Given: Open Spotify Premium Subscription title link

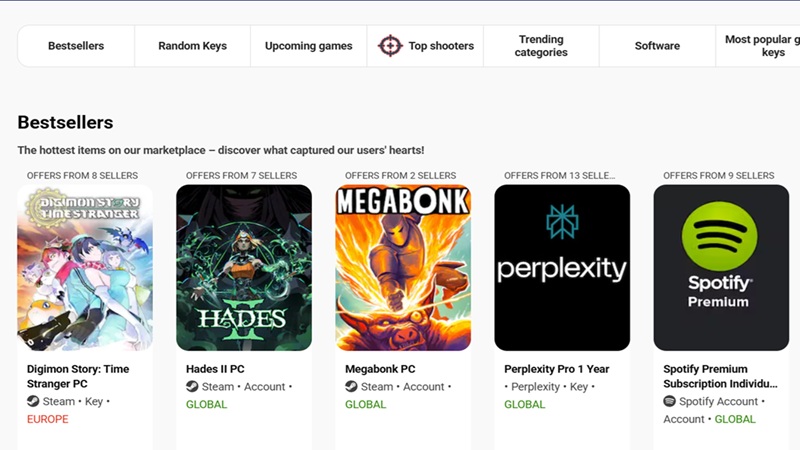Looking at the screenshot, I should tap(720, 376).
